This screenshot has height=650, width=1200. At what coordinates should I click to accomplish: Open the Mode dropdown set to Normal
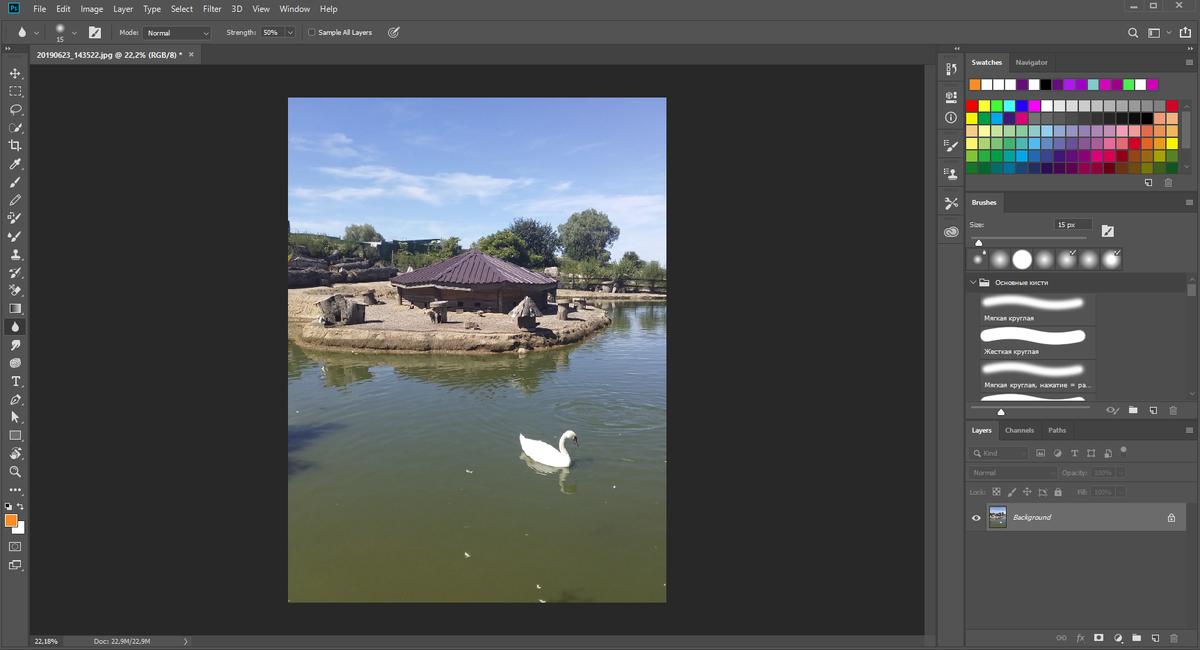(x=177, y=32)
